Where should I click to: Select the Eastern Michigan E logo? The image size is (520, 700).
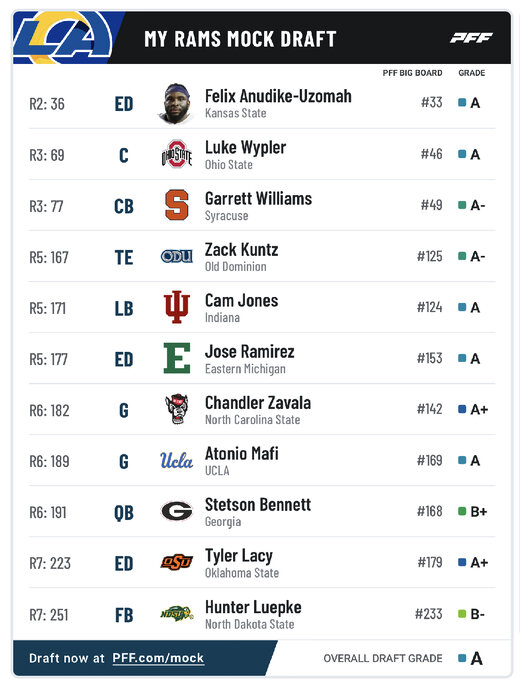point(177,358)
